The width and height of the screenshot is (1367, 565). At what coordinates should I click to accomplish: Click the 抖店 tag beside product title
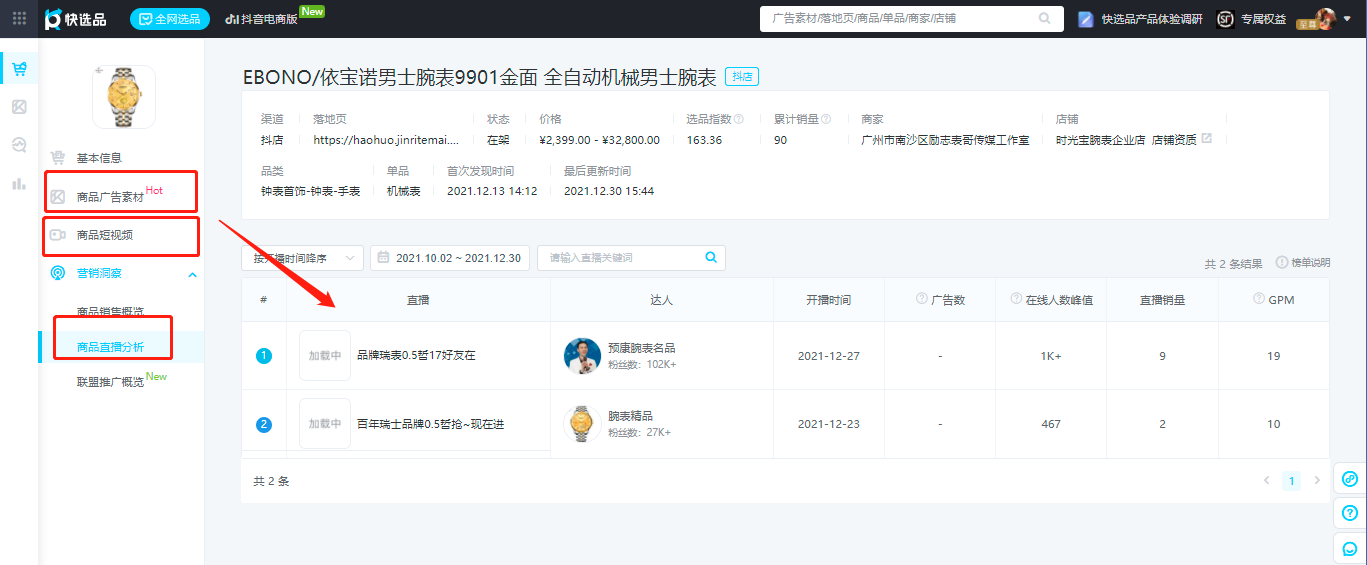742,77
